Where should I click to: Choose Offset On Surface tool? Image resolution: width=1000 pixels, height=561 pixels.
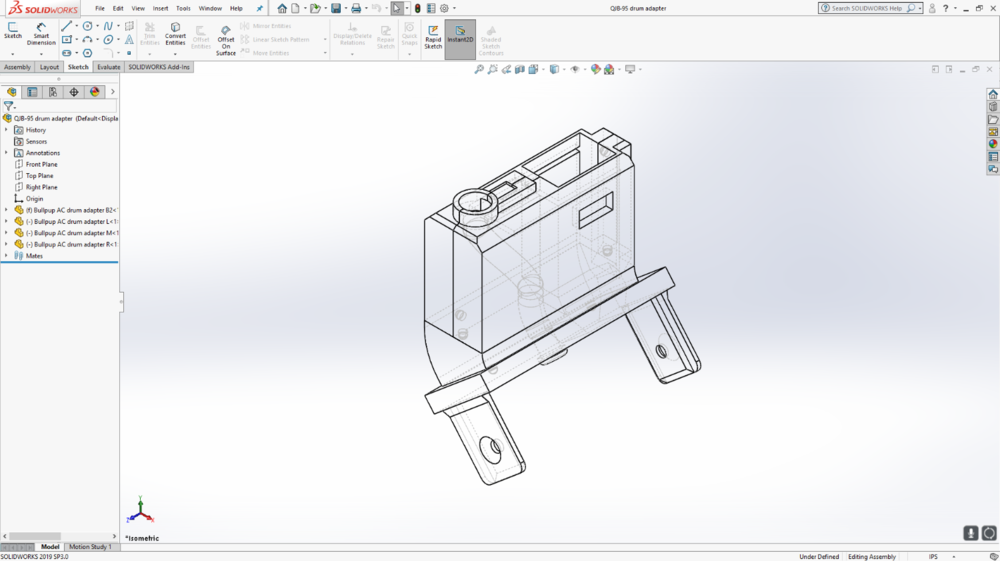(x=226, y=39)
